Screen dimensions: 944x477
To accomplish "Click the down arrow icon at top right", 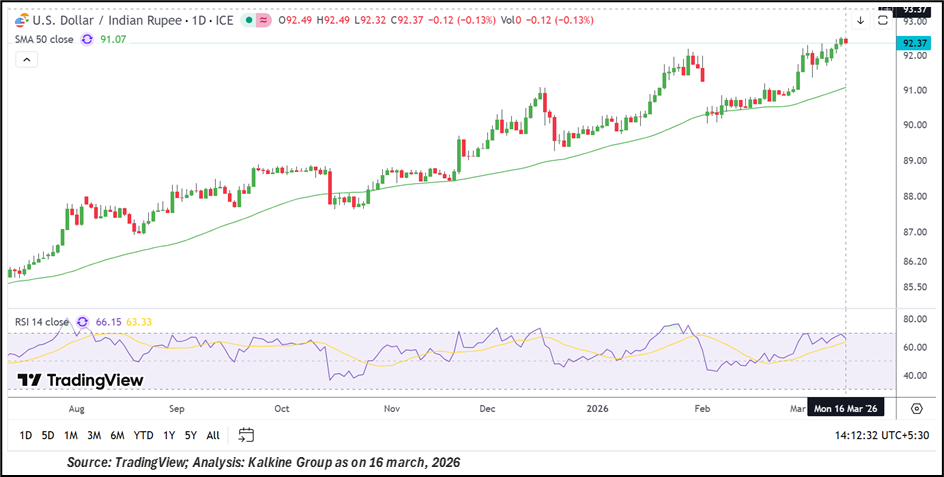I will point(859,20).
